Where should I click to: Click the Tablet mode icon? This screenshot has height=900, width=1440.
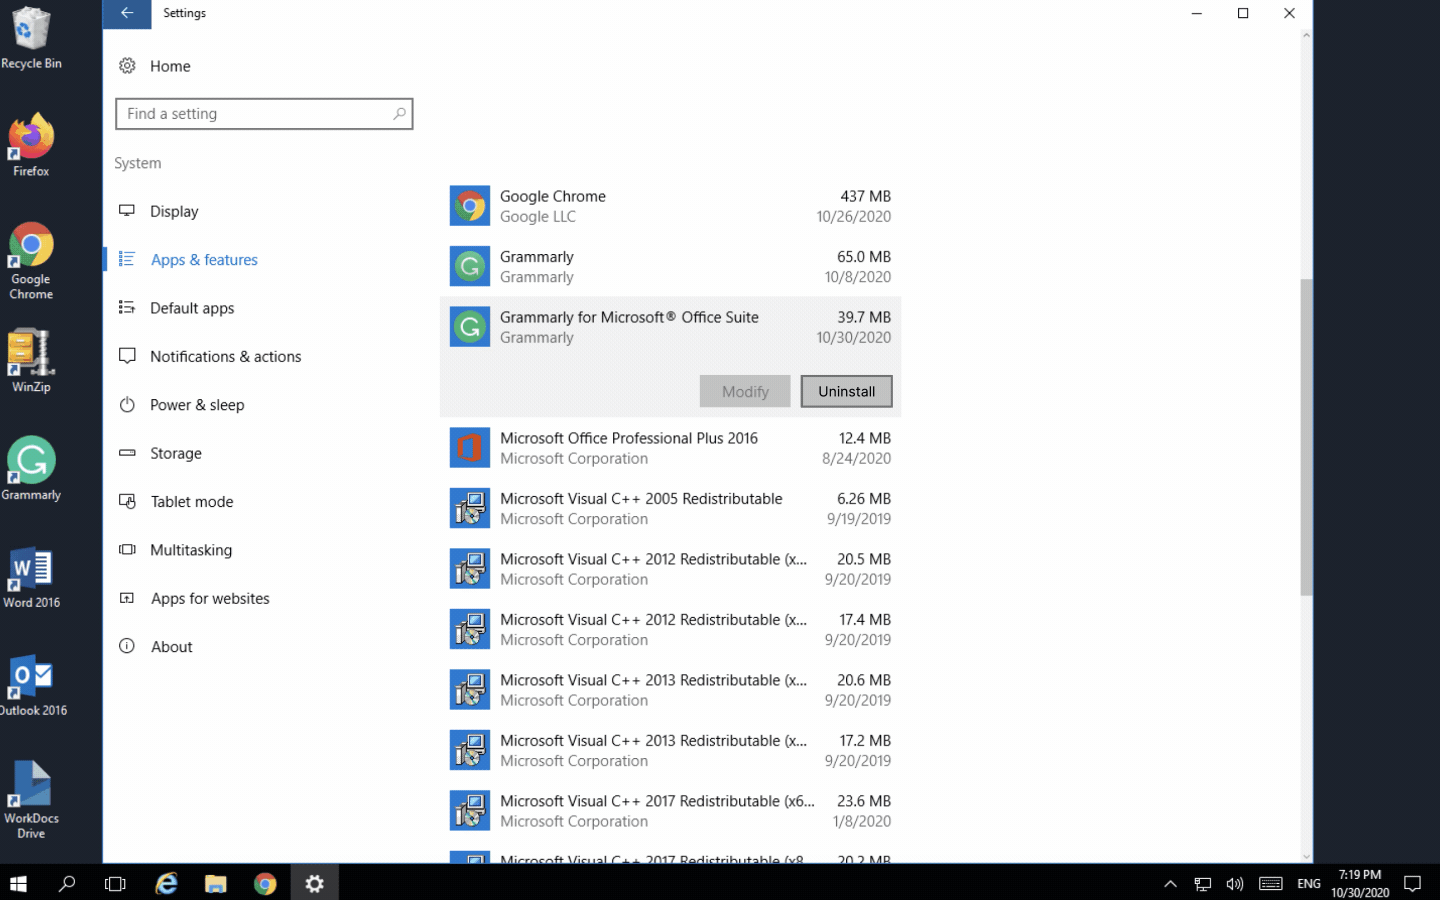pyautogui.click(x=127, y=501)
